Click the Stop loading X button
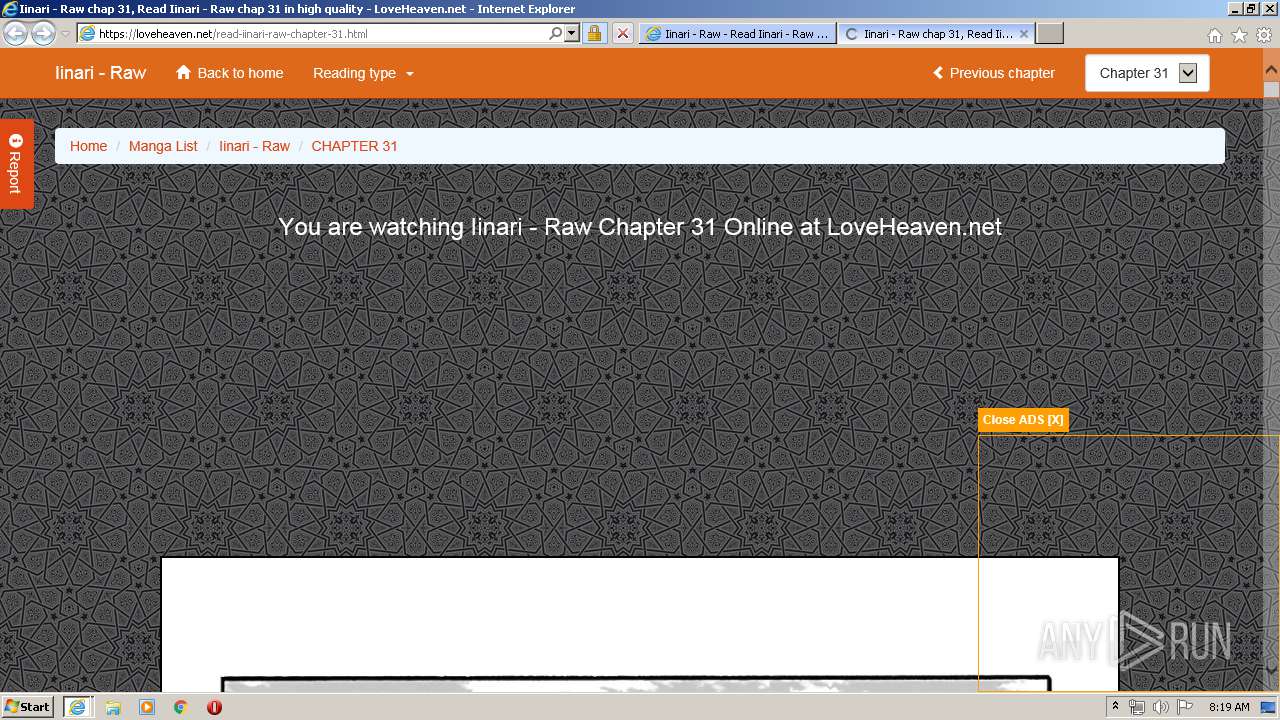The height and width of the screenshot is (720, 1280). (622, 33)
